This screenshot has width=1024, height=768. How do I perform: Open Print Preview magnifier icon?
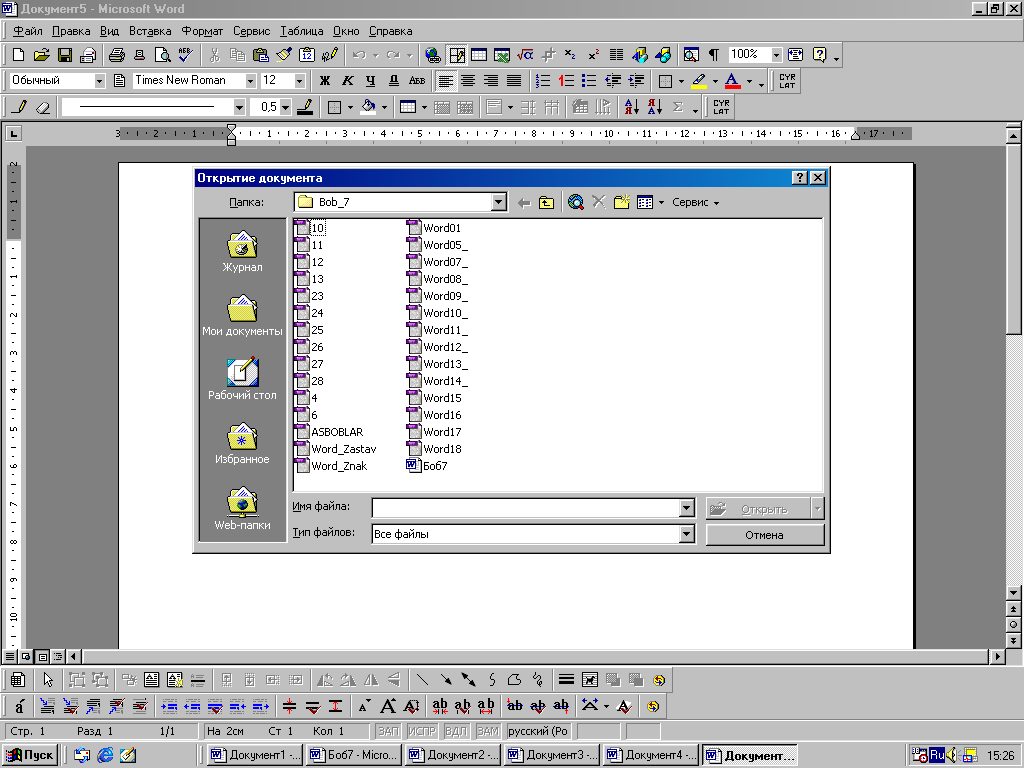coord(162,55)
